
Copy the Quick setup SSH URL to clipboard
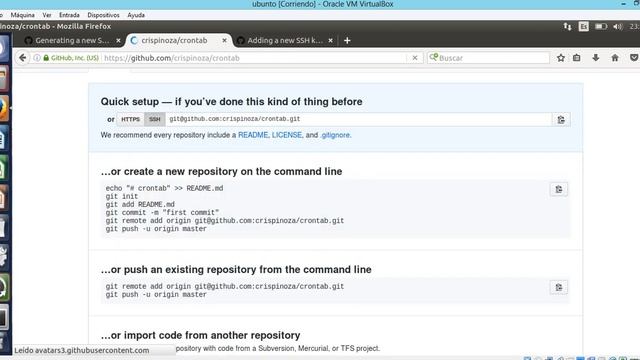[x=561, y=120]
